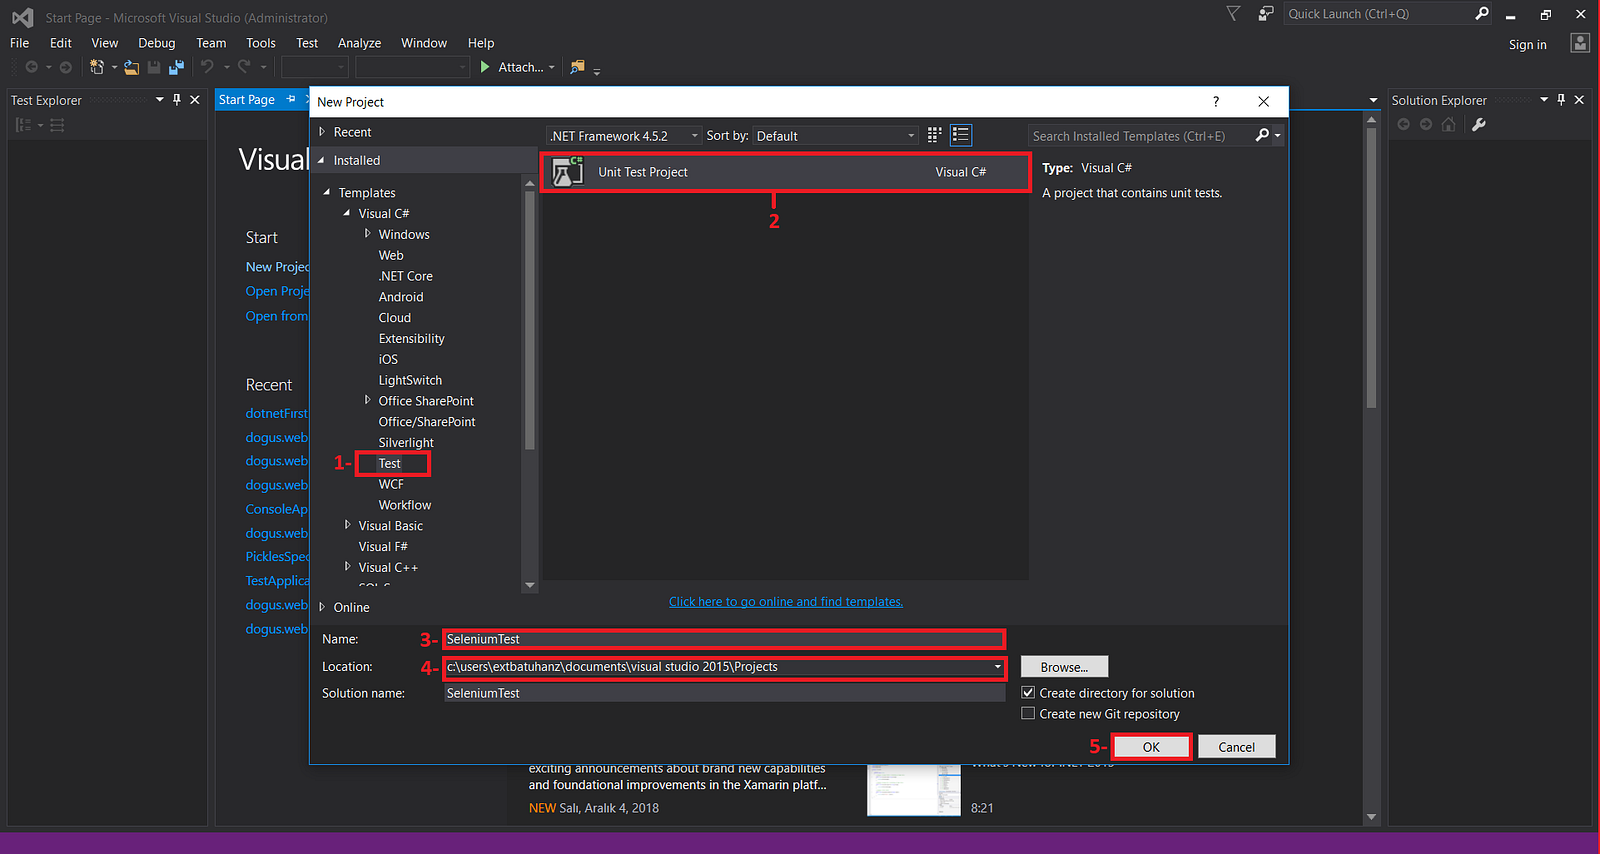Select the Test template category

tap(390, 463)
